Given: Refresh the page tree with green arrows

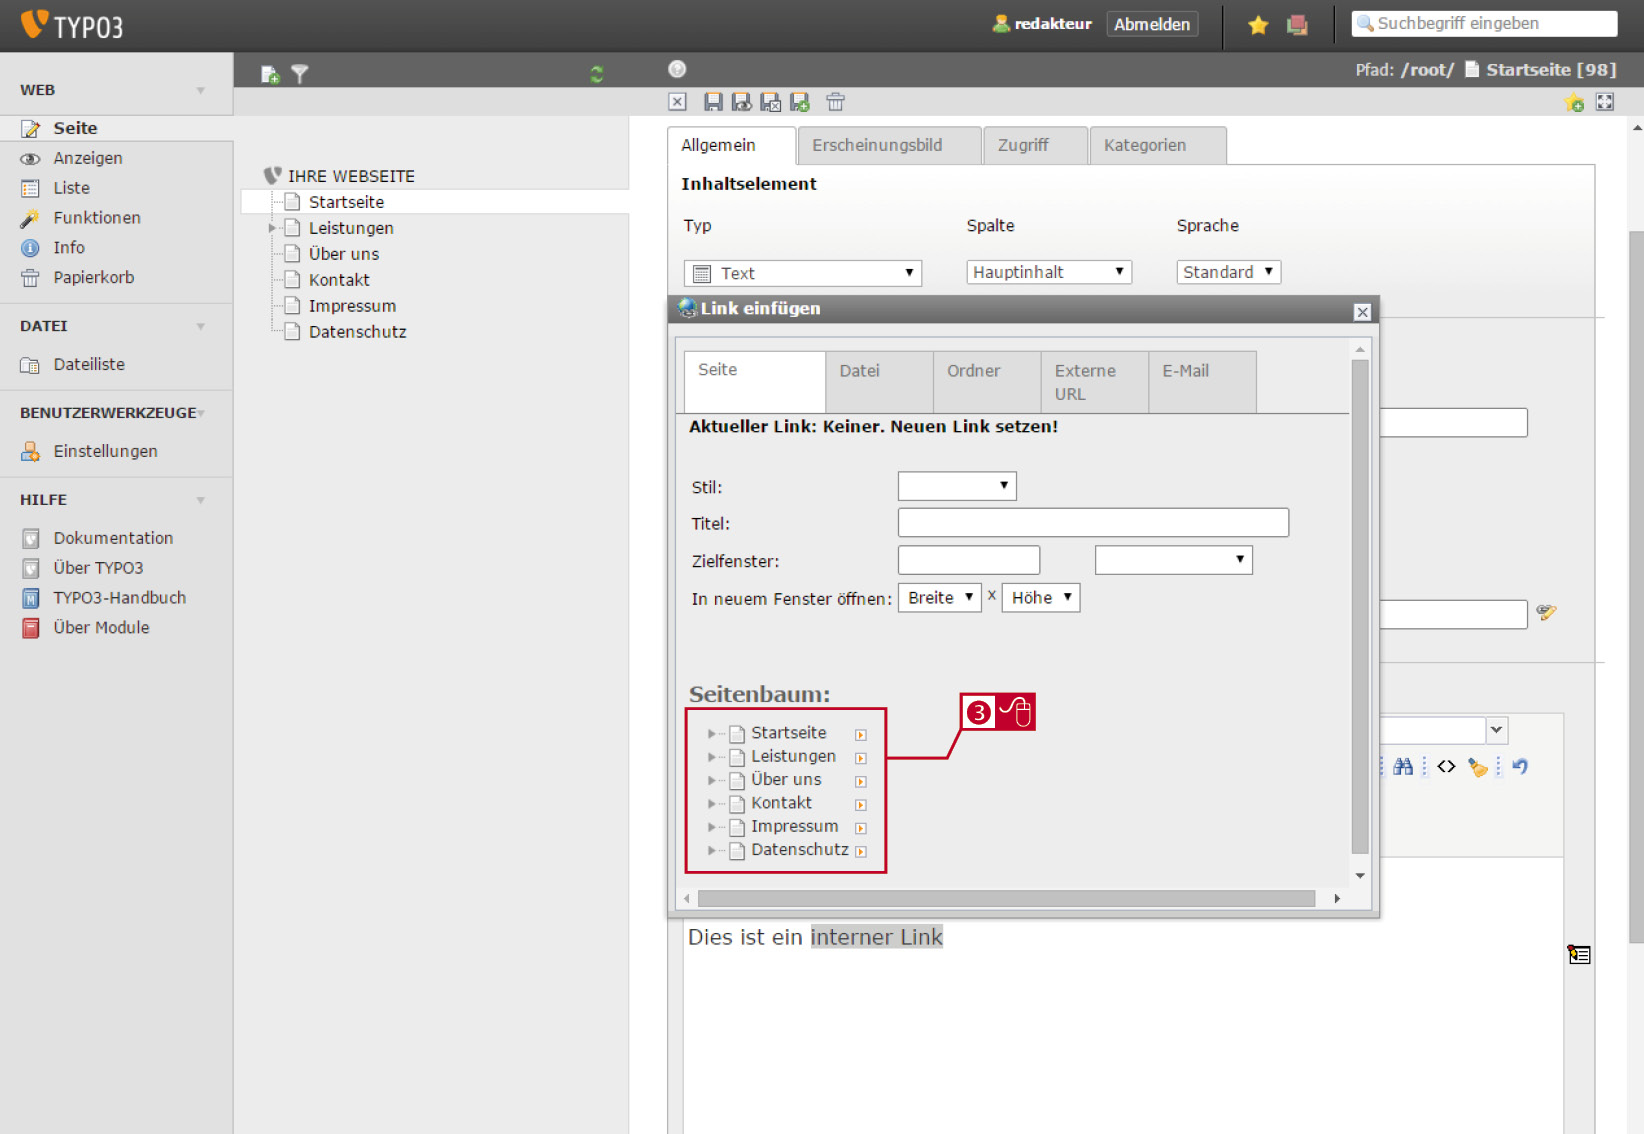Looking at the screenshot, I should (x=597, y=74).
